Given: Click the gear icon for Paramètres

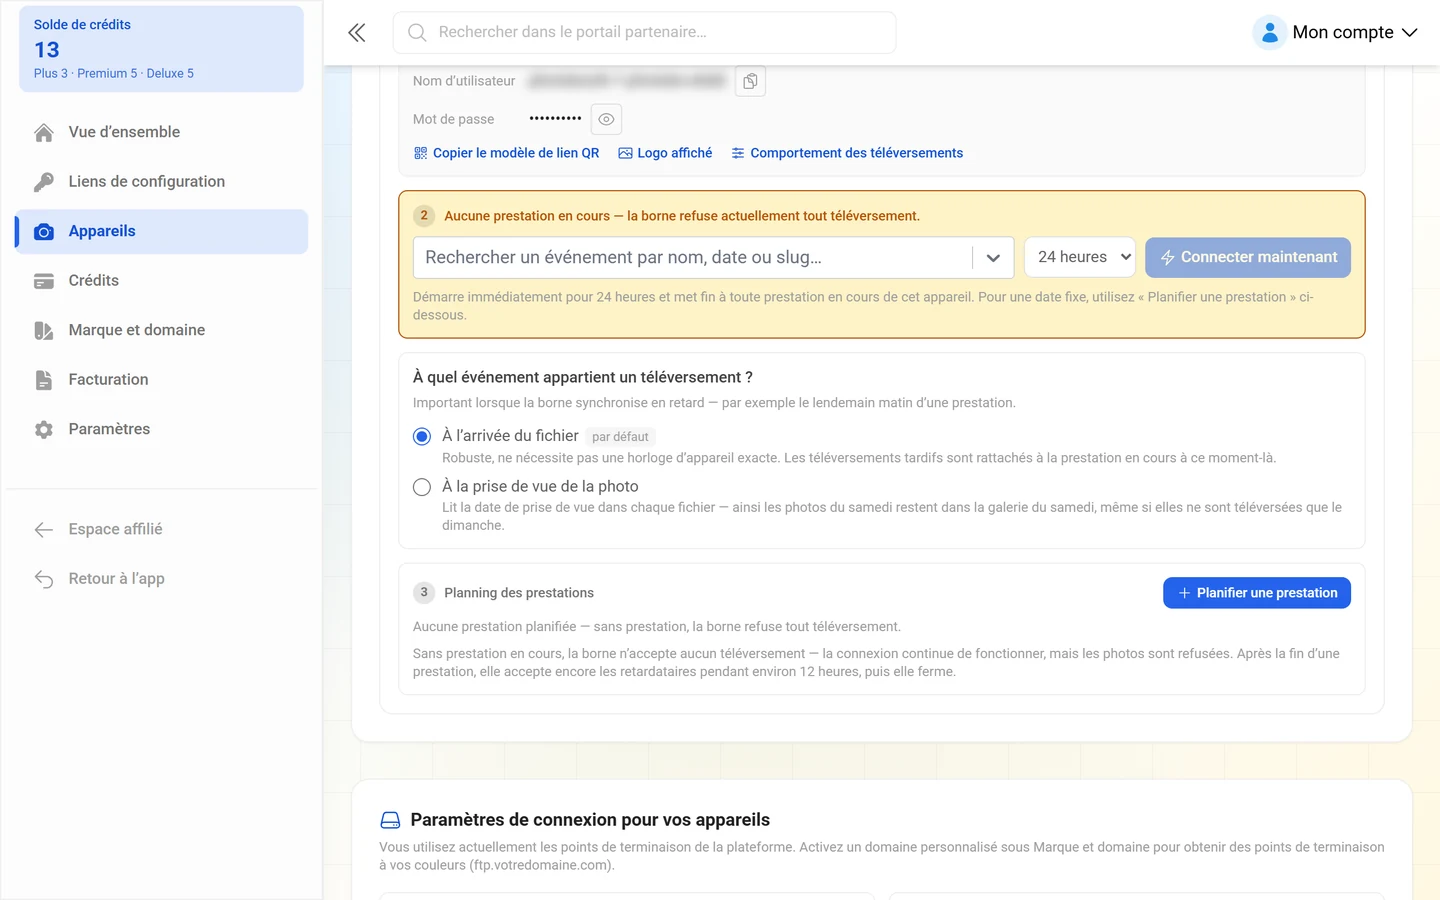Looking at the screenshot, I should click(x=44, y=430).
